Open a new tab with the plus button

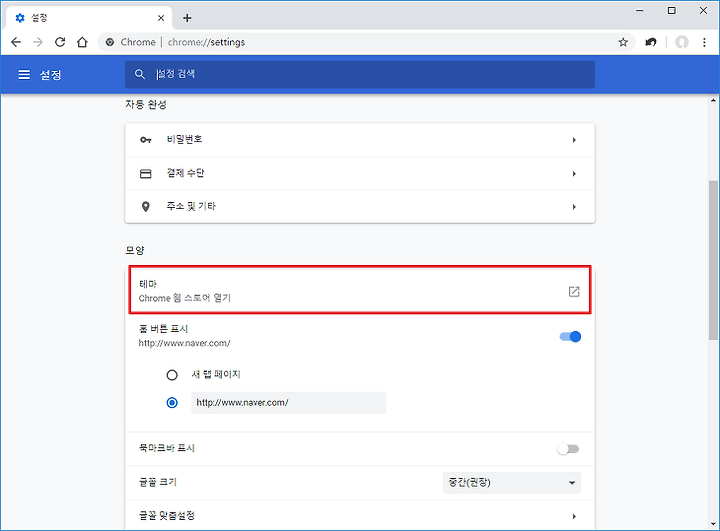coord(187,18)
